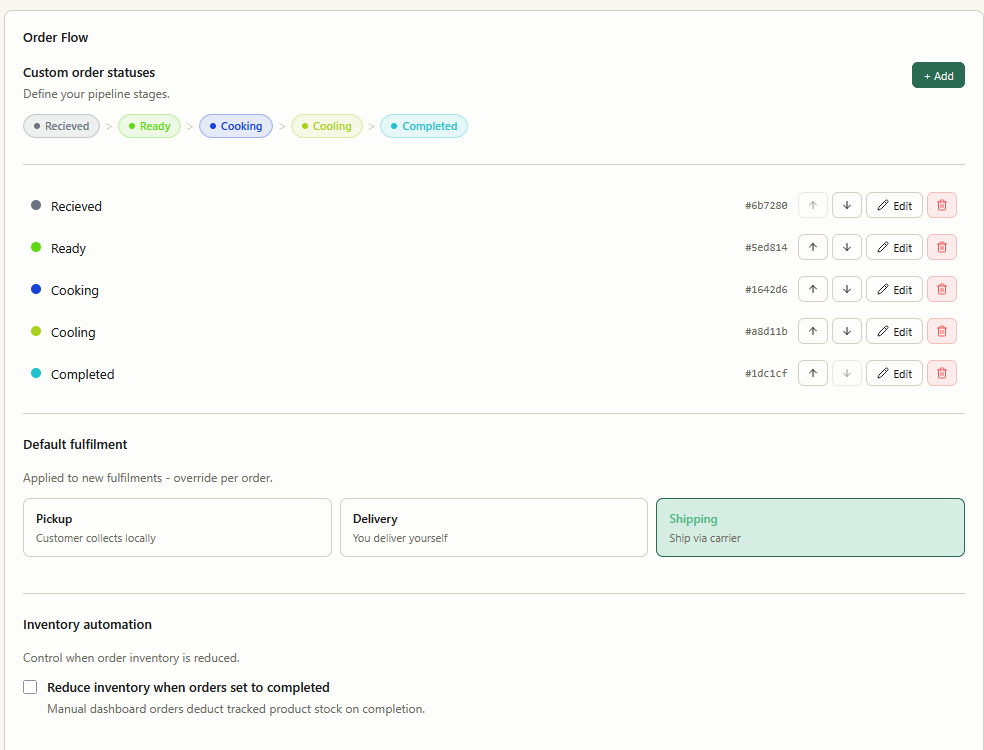This screenshot has width=984, height=750.
Task: Select Delivery as default fulfilment
Action: point(494,527)
